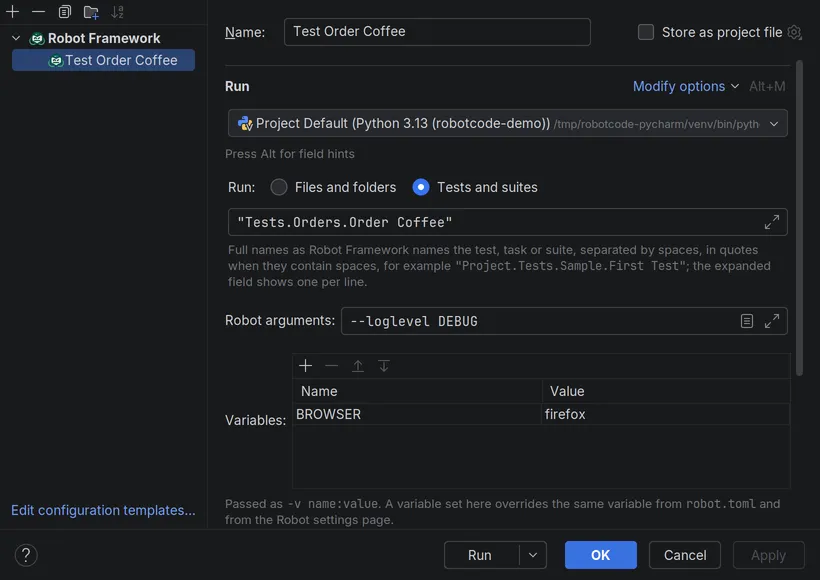Open Edit configuration templates link
Image resolution: width=820 pixels, height=580 pixels.
[x=103, y=510]
